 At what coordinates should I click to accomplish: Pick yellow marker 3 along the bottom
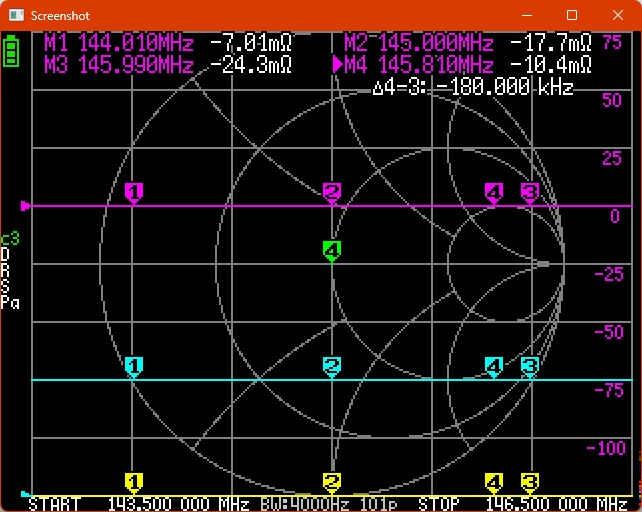530,483
